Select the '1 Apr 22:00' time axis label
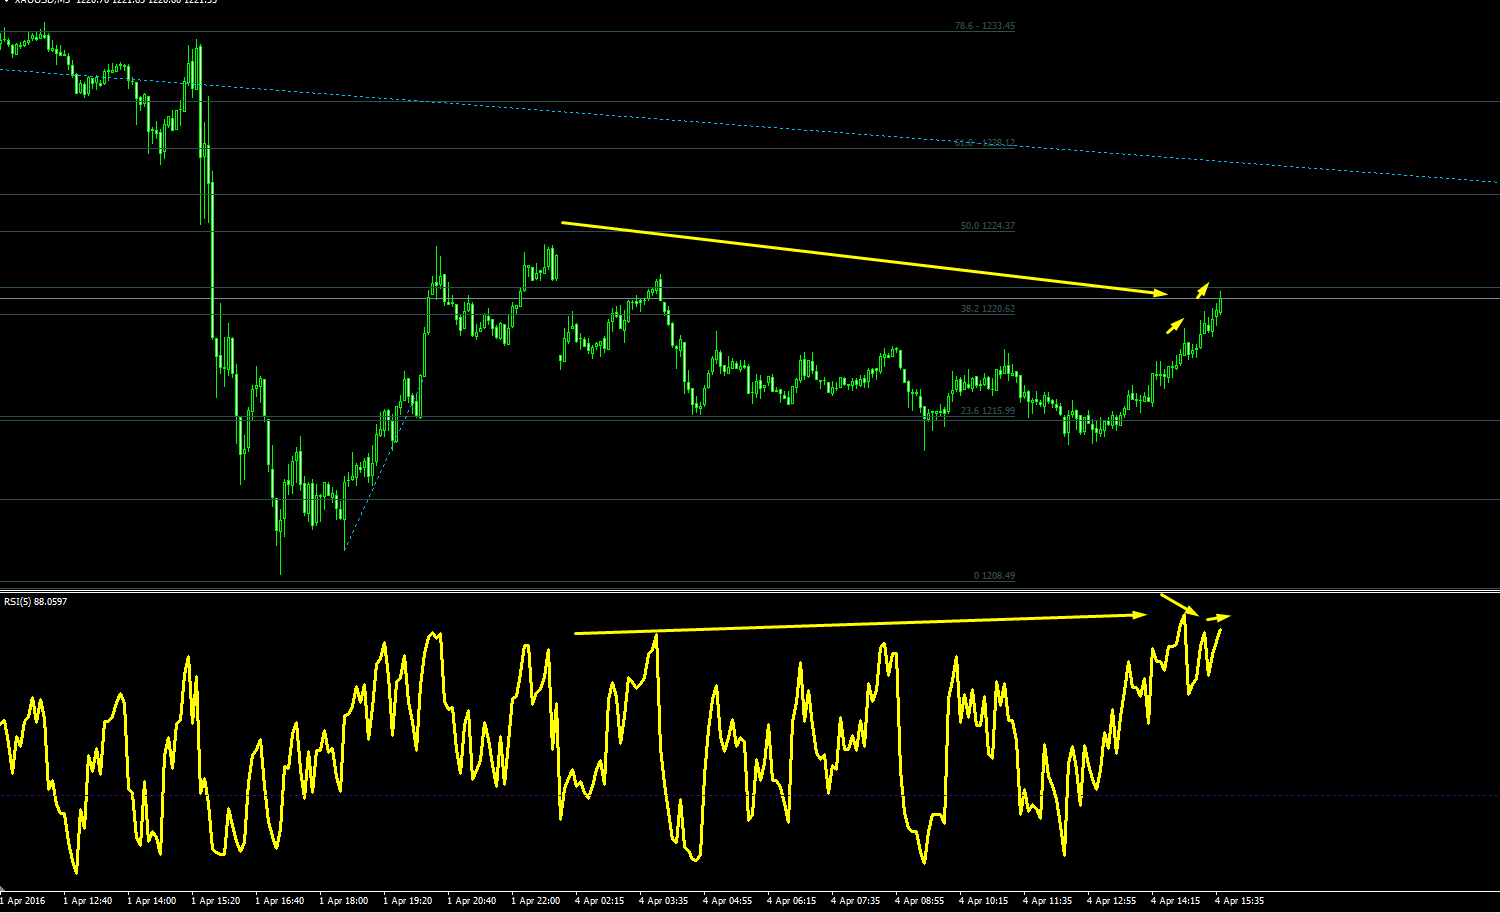Viewport: 1500px width, 913px height. 535,901
